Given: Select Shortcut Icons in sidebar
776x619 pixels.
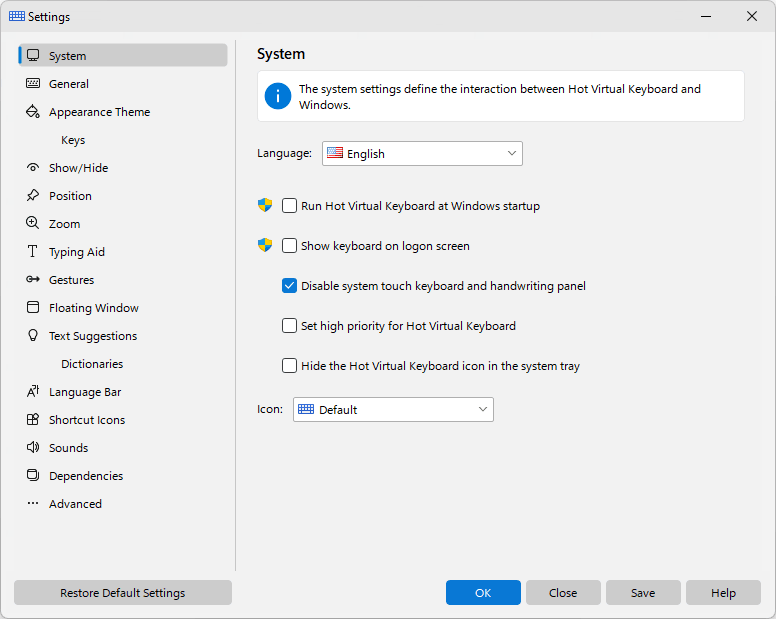Looking at the screenshot, I should tap(123, 420).
